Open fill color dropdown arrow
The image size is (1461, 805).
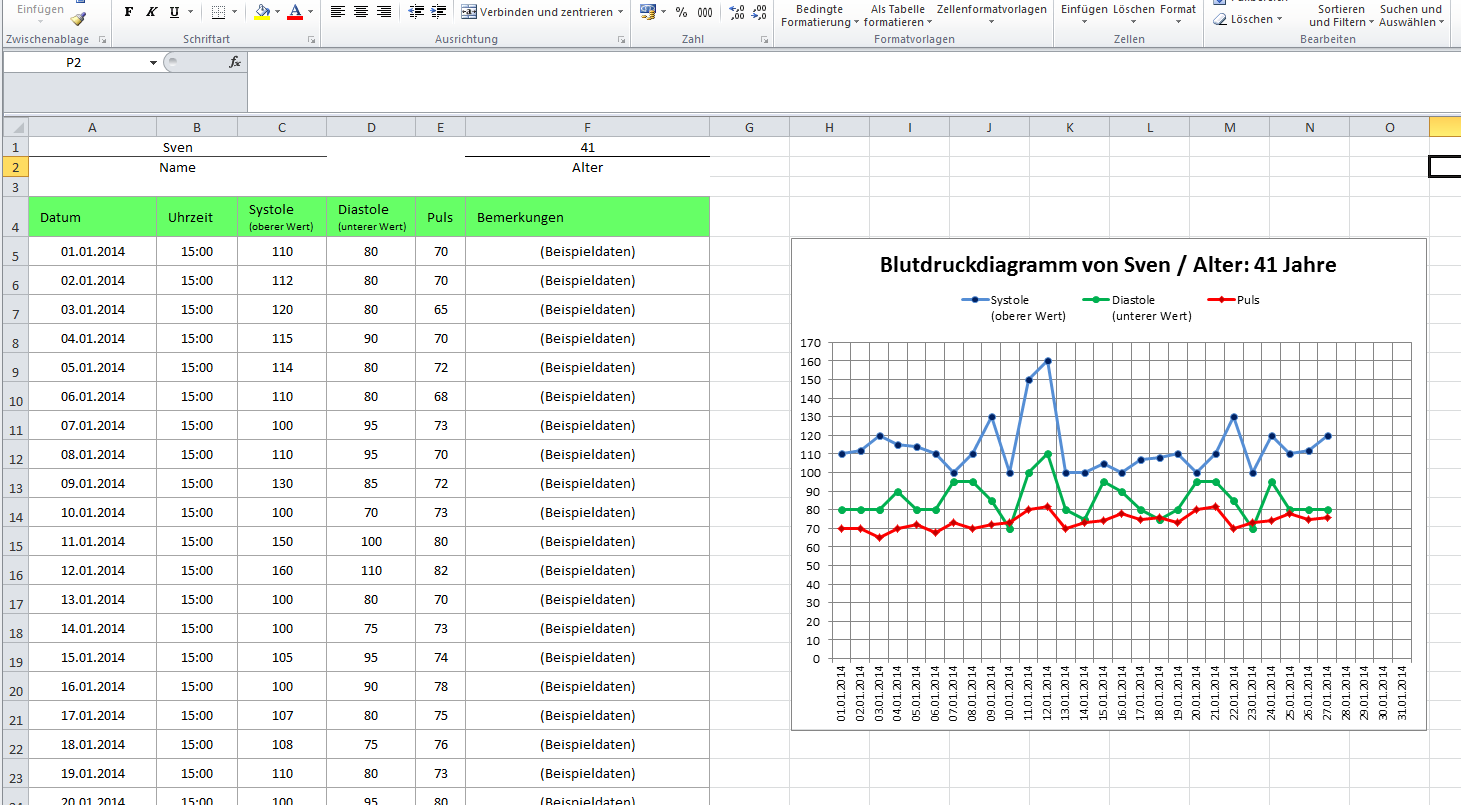(x=278, y=12)
